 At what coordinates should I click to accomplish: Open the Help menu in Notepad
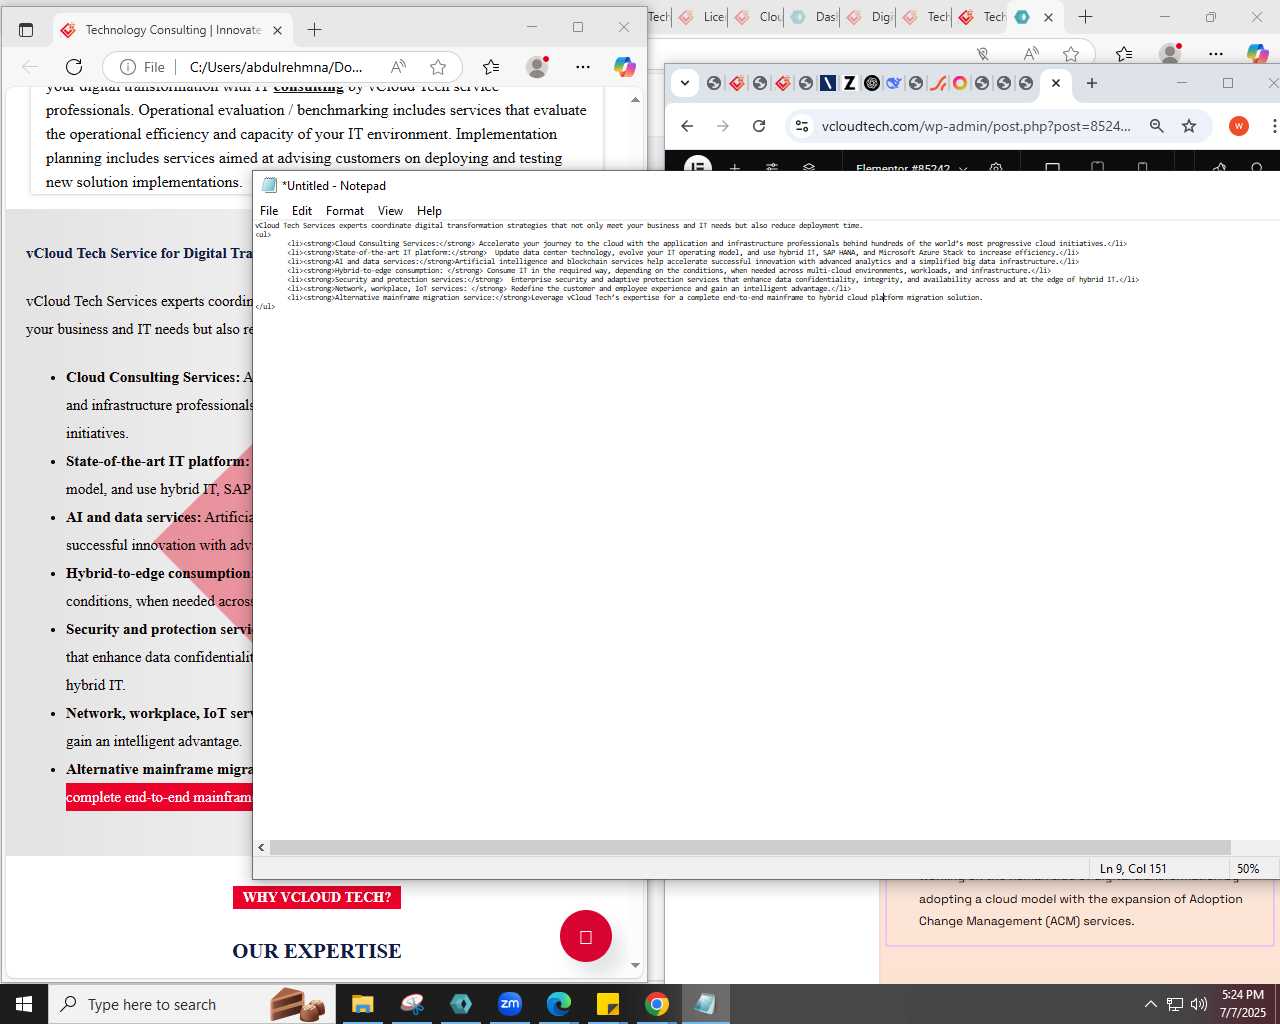(x=429, y=211)
